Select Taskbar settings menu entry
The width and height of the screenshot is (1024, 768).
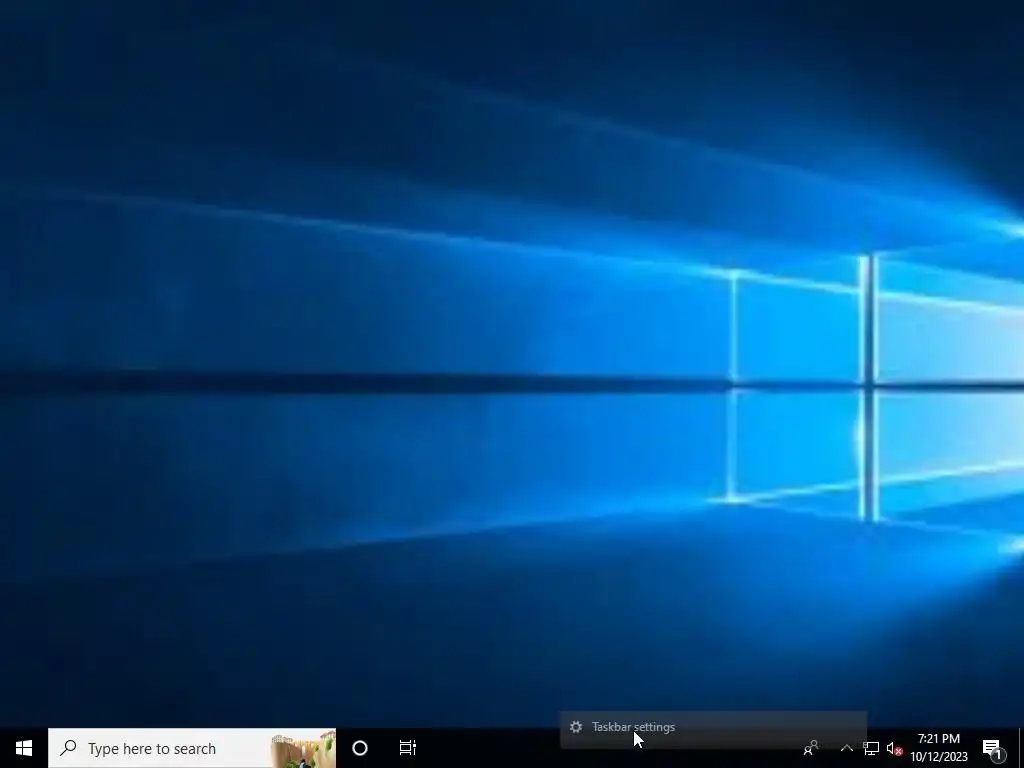pyautogui.click(x=713, y=727)
